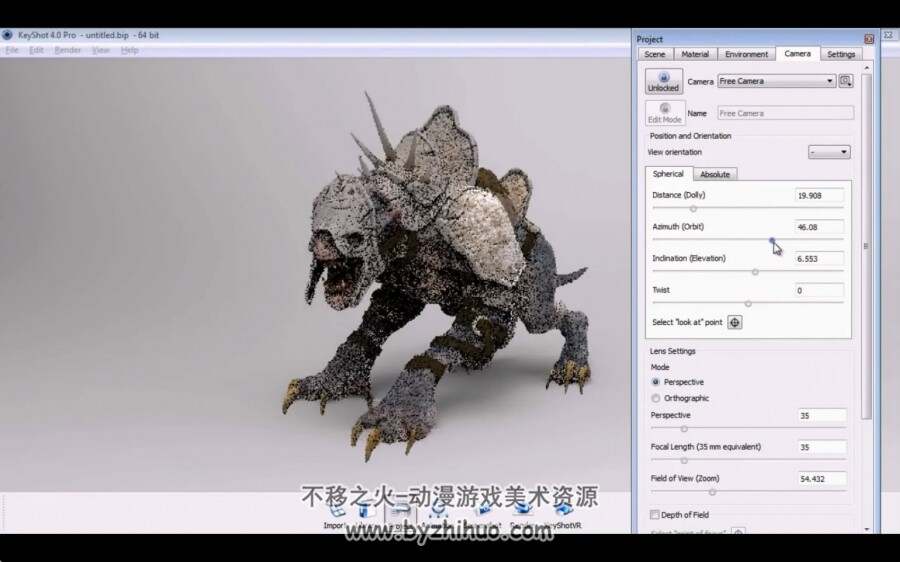
Task: Click the Project panel scrollbar up arrow
Action: [x=867, y=68]
